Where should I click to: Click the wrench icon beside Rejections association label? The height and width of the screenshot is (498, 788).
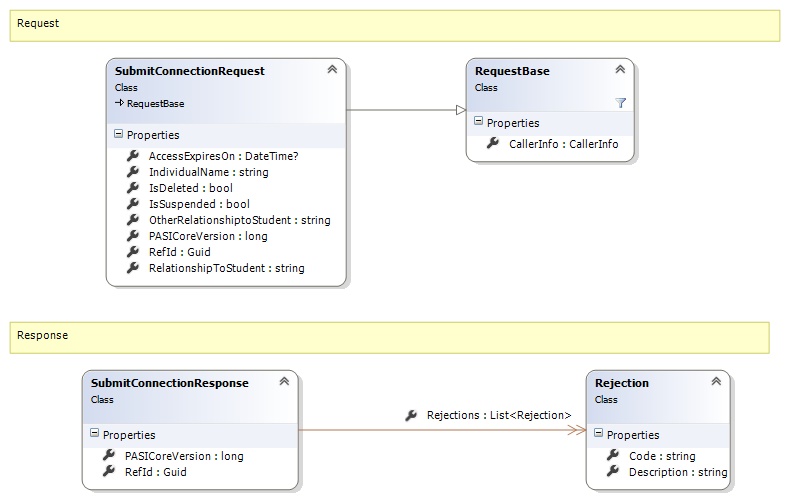point(412,415)
